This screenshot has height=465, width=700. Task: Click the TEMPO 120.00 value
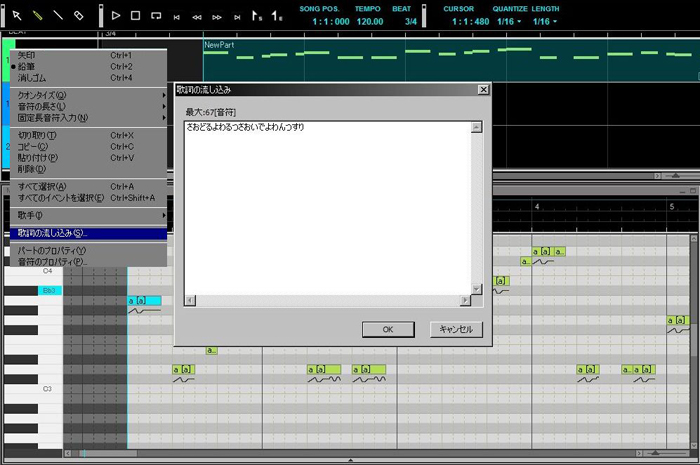[368, 21]
